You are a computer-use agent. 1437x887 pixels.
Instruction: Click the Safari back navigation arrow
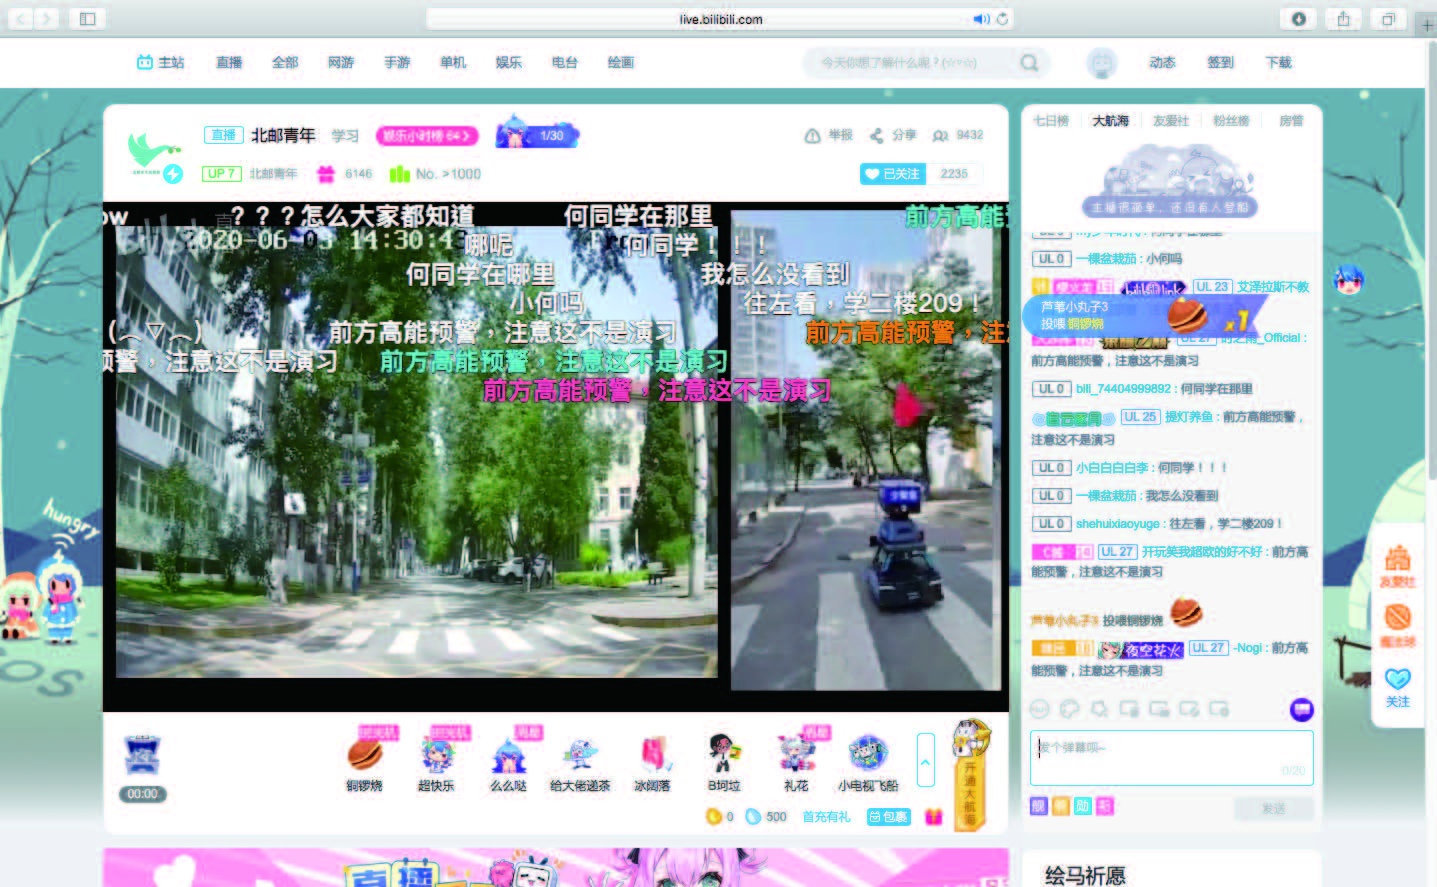coord(21,18)
